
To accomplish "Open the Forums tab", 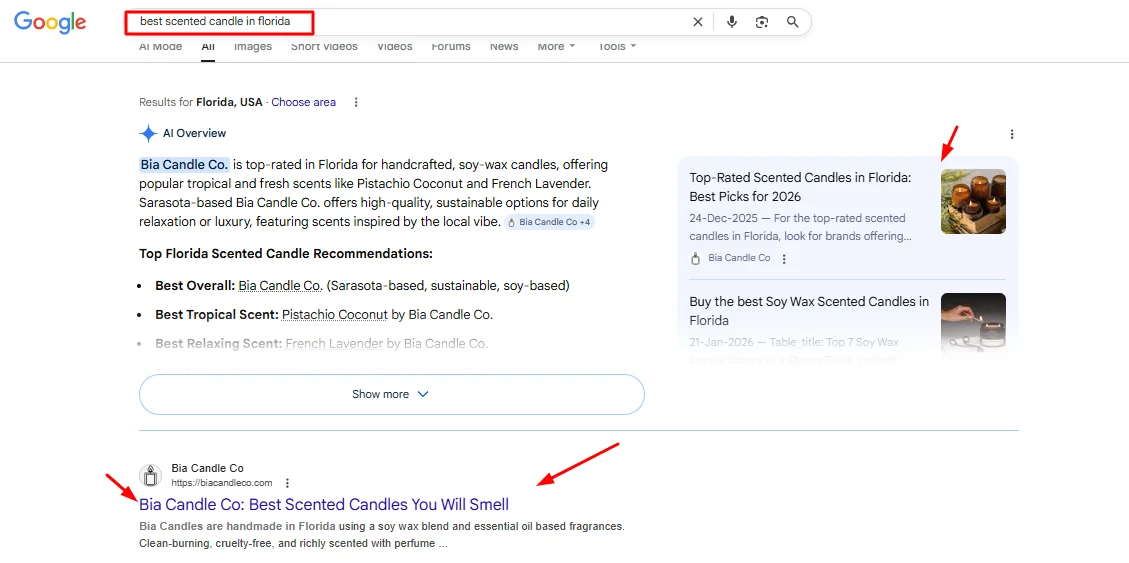I will pyautogui.click(x=451, y=46).
